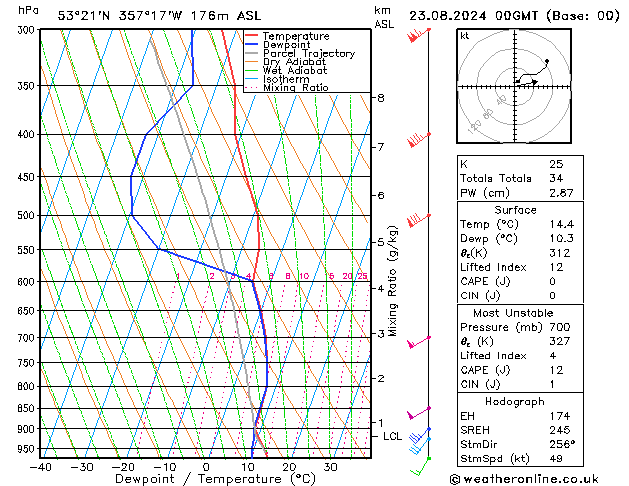This screenshot has height=486, width=629.
Task: Click the SREH value 245
Action: (560, 430)
